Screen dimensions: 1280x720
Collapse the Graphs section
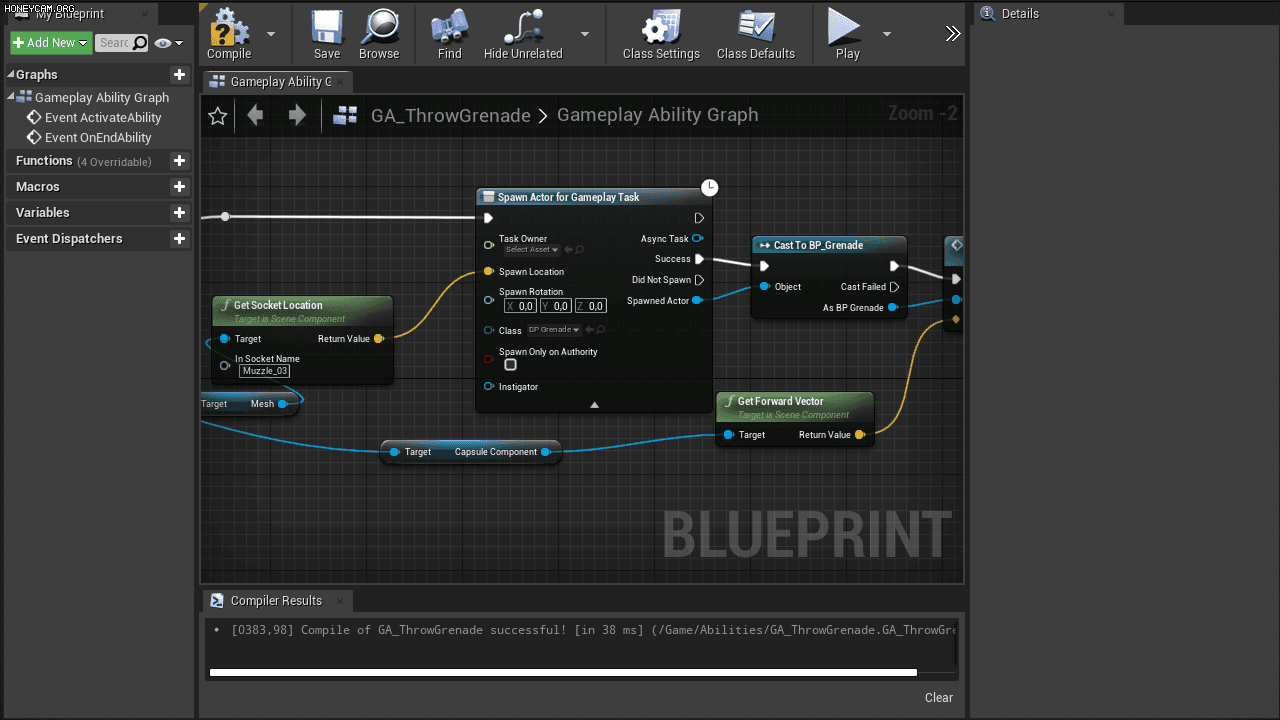tap(11, 75)
